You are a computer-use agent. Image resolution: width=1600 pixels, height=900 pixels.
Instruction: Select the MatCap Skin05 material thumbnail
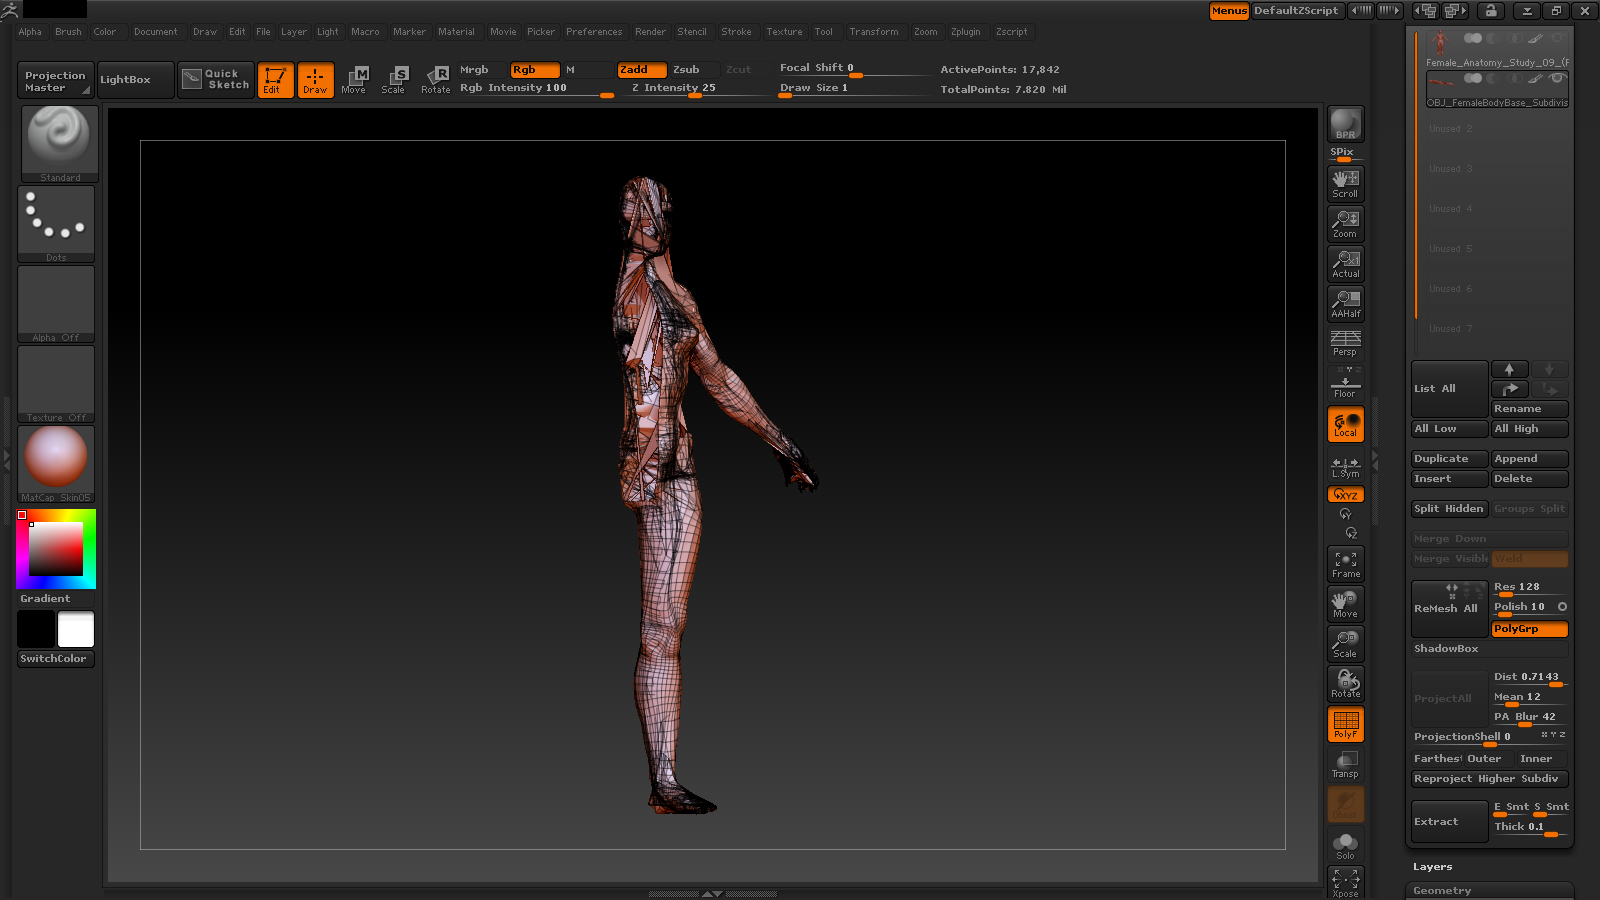pos(56,462)
